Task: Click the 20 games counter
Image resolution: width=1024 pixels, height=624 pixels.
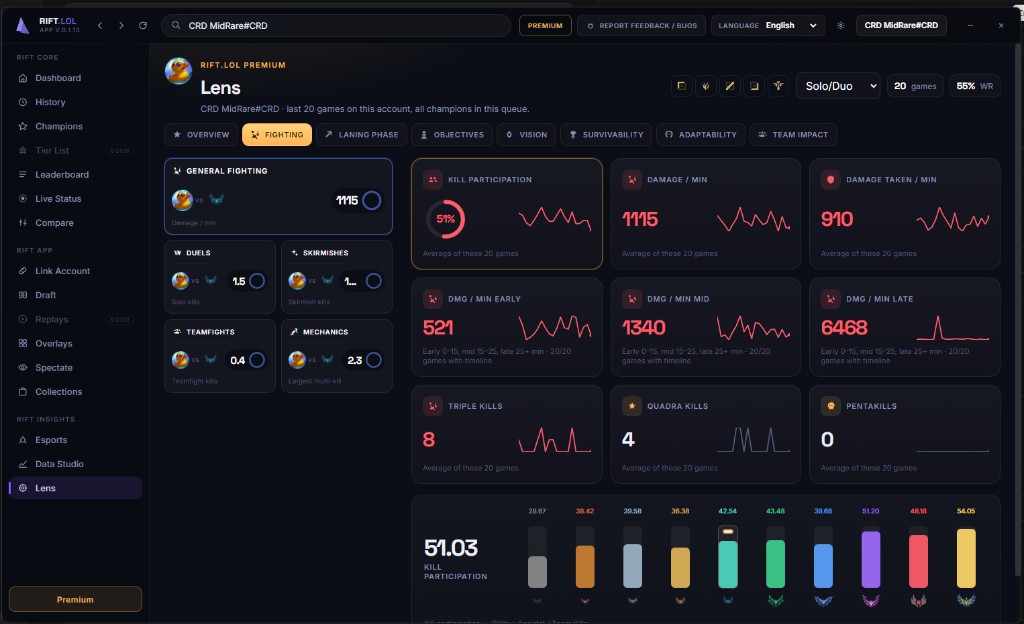Action: (915, 86)
